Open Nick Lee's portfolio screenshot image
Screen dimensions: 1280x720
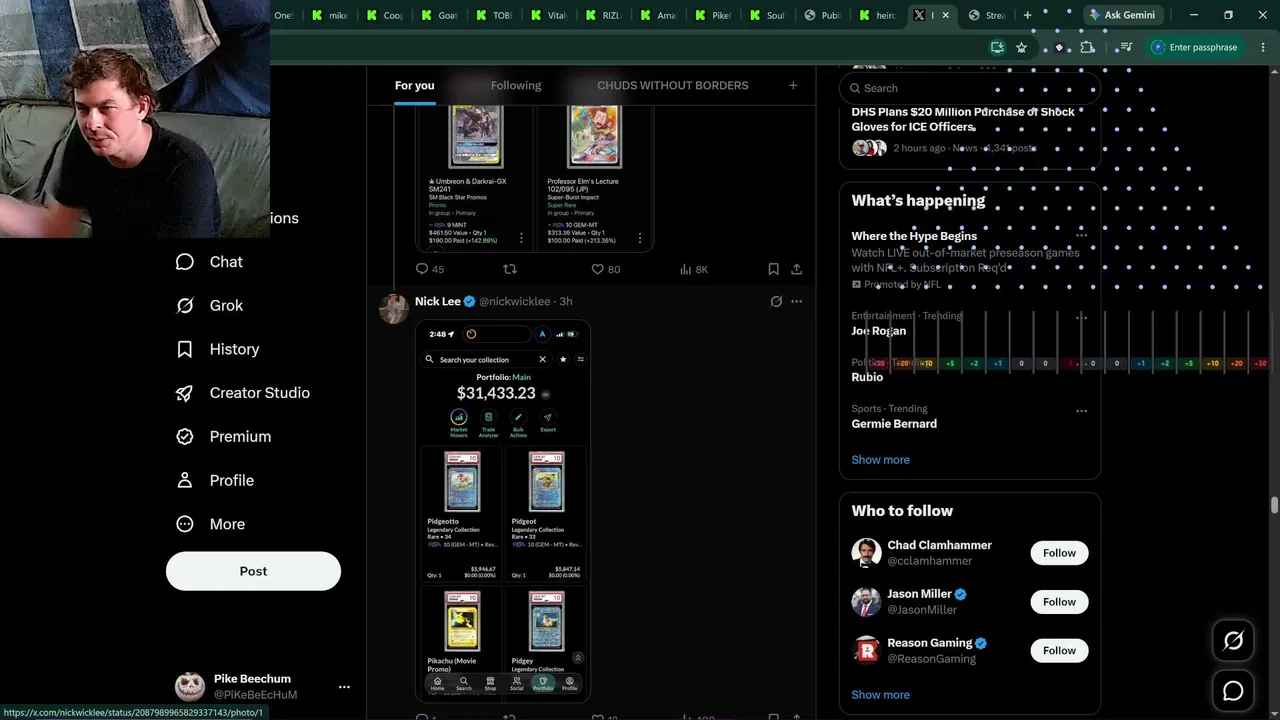503,510
